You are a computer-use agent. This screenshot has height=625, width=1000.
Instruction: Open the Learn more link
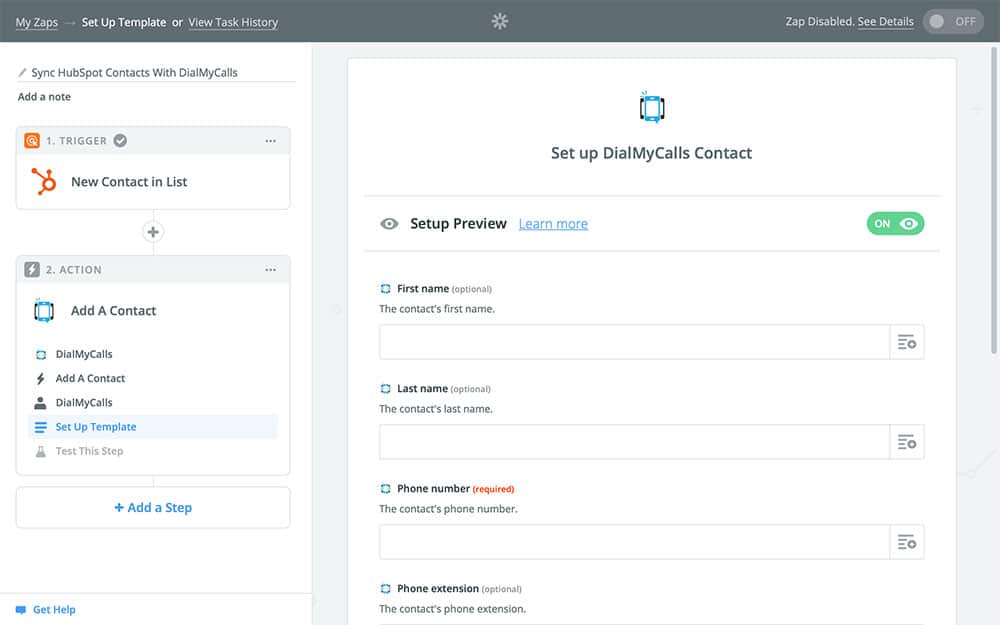tap(553, 224)
